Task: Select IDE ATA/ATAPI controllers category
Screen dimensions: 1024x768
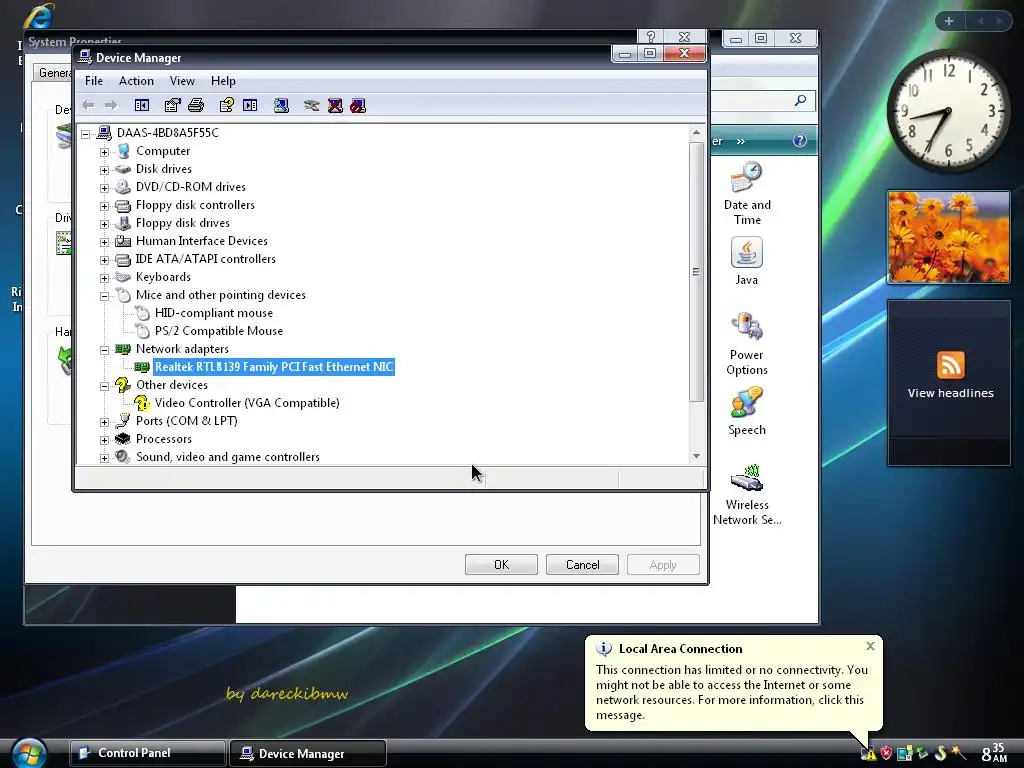Action: (x=206, y=259)
